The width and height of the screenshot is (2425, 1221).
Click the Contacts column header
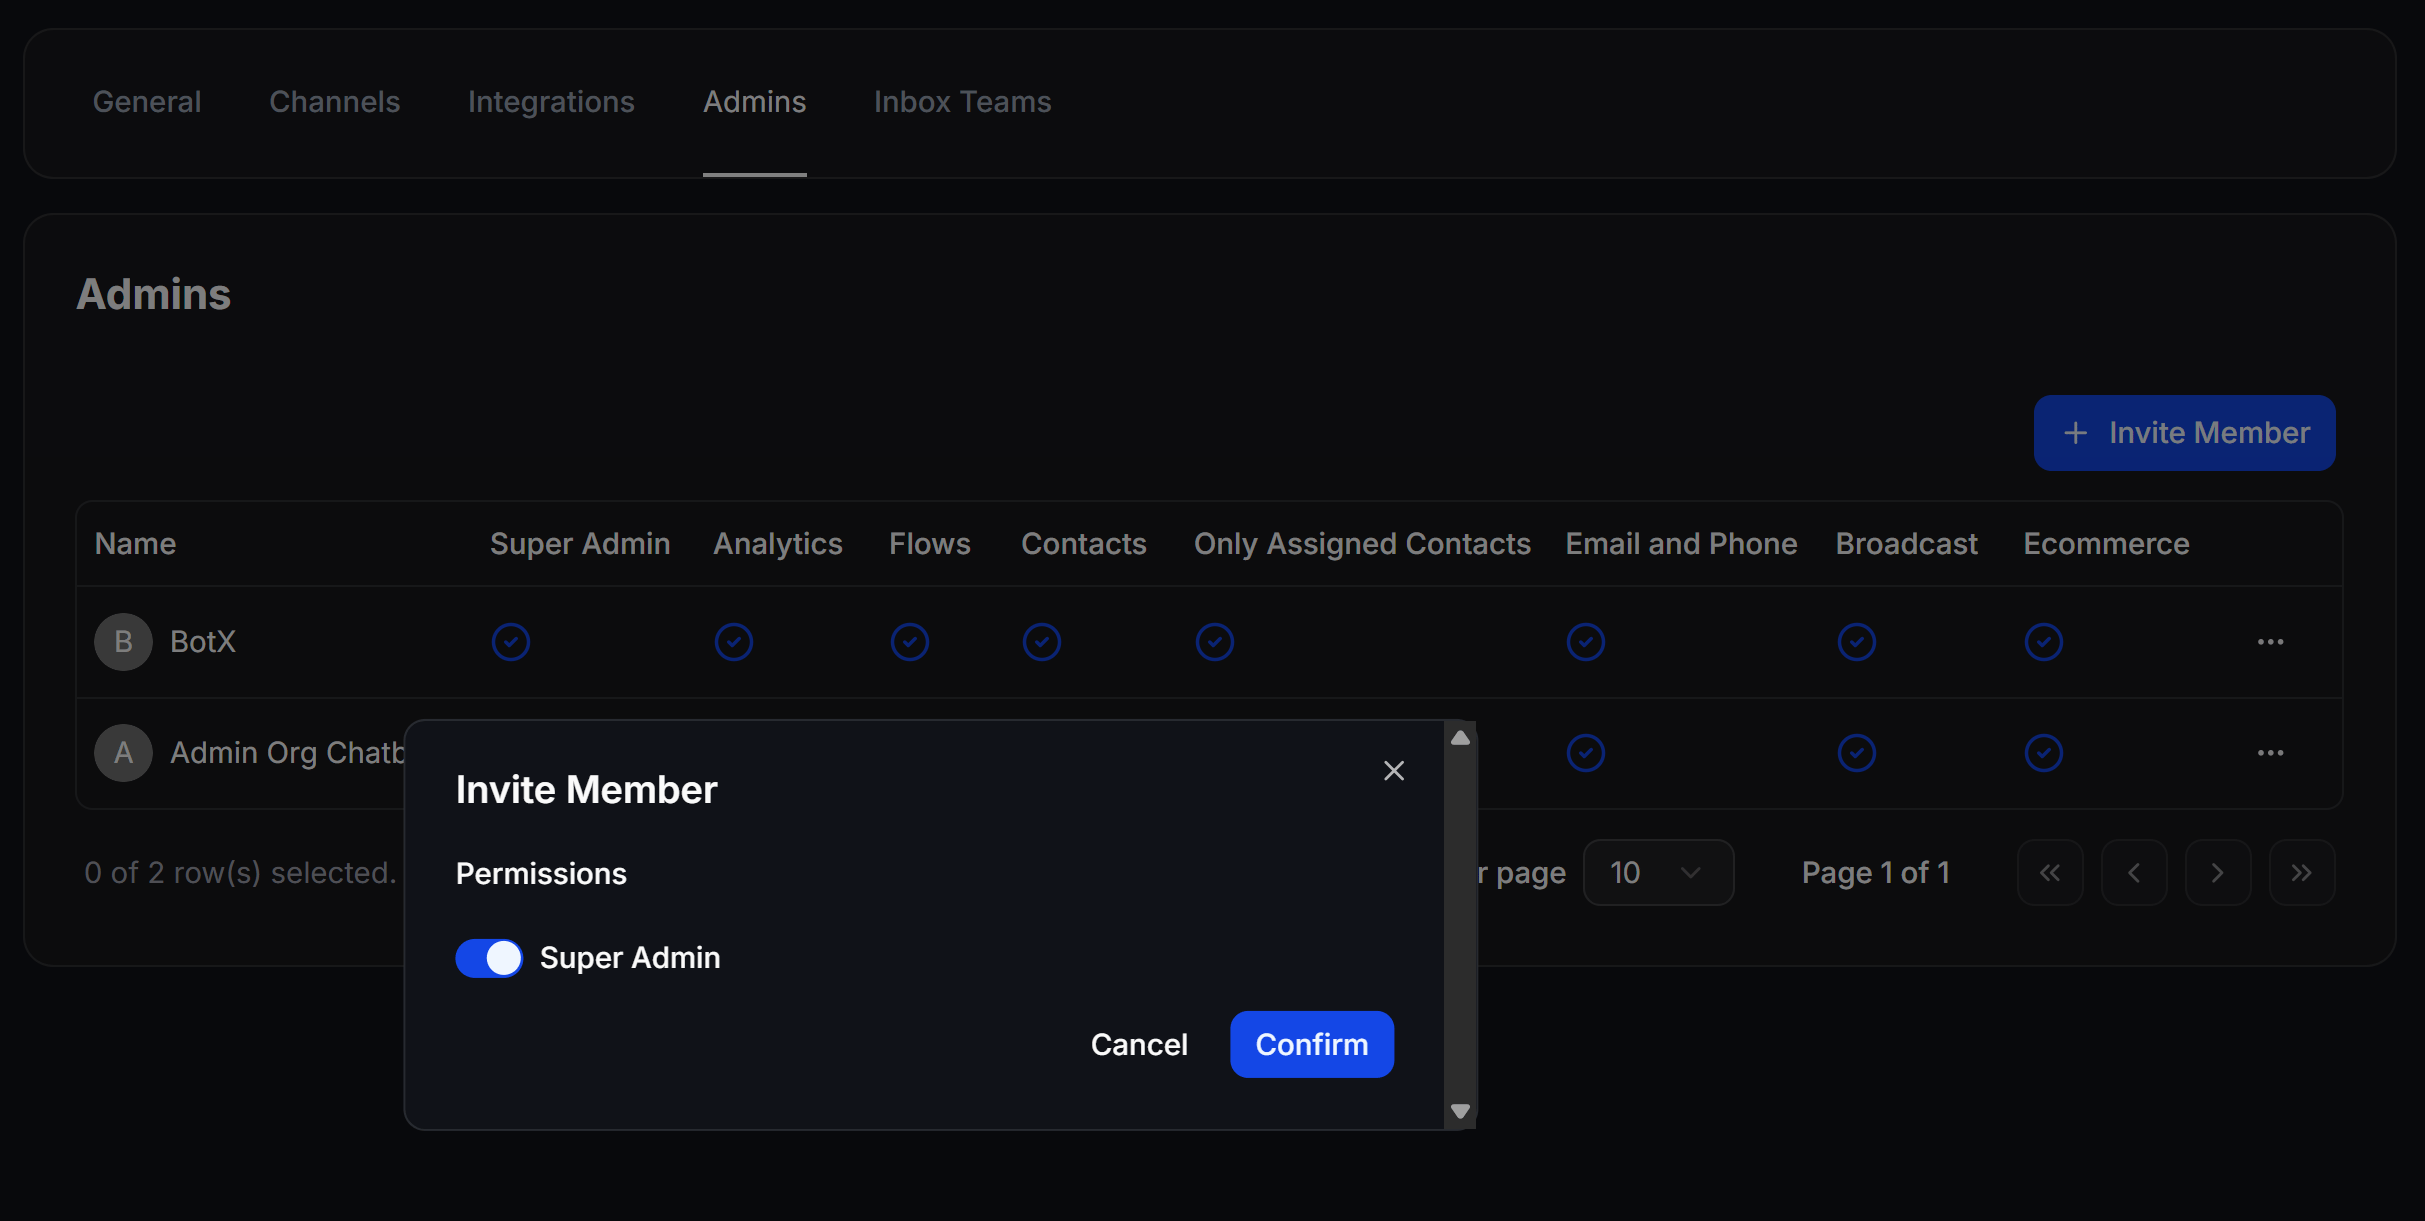(1083, 544)
